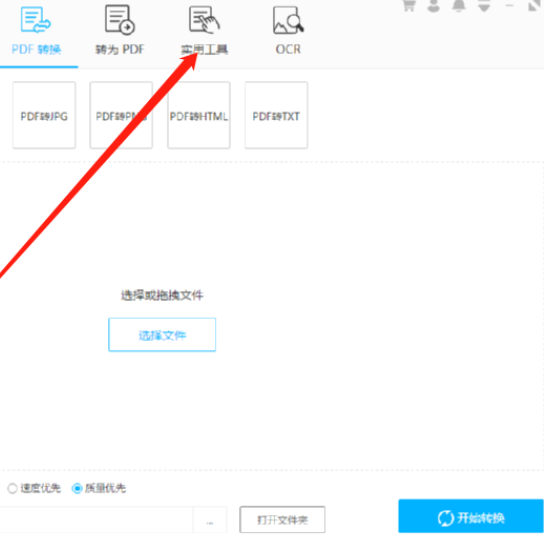The width and height of the screenshot is (544, 548).
Task: Choose the PDF转JPG conversion tile
Action: pyautogui.click(x=44, y=115)
